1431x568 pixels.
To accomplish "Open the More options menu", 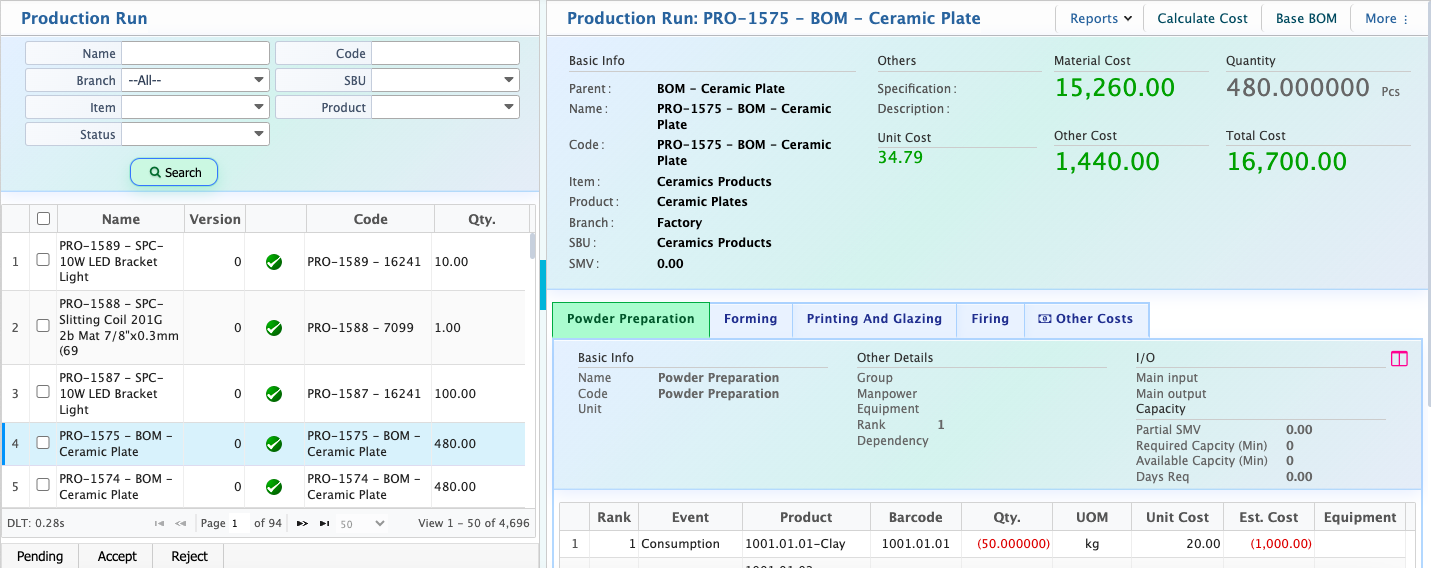I will 1387,18.
